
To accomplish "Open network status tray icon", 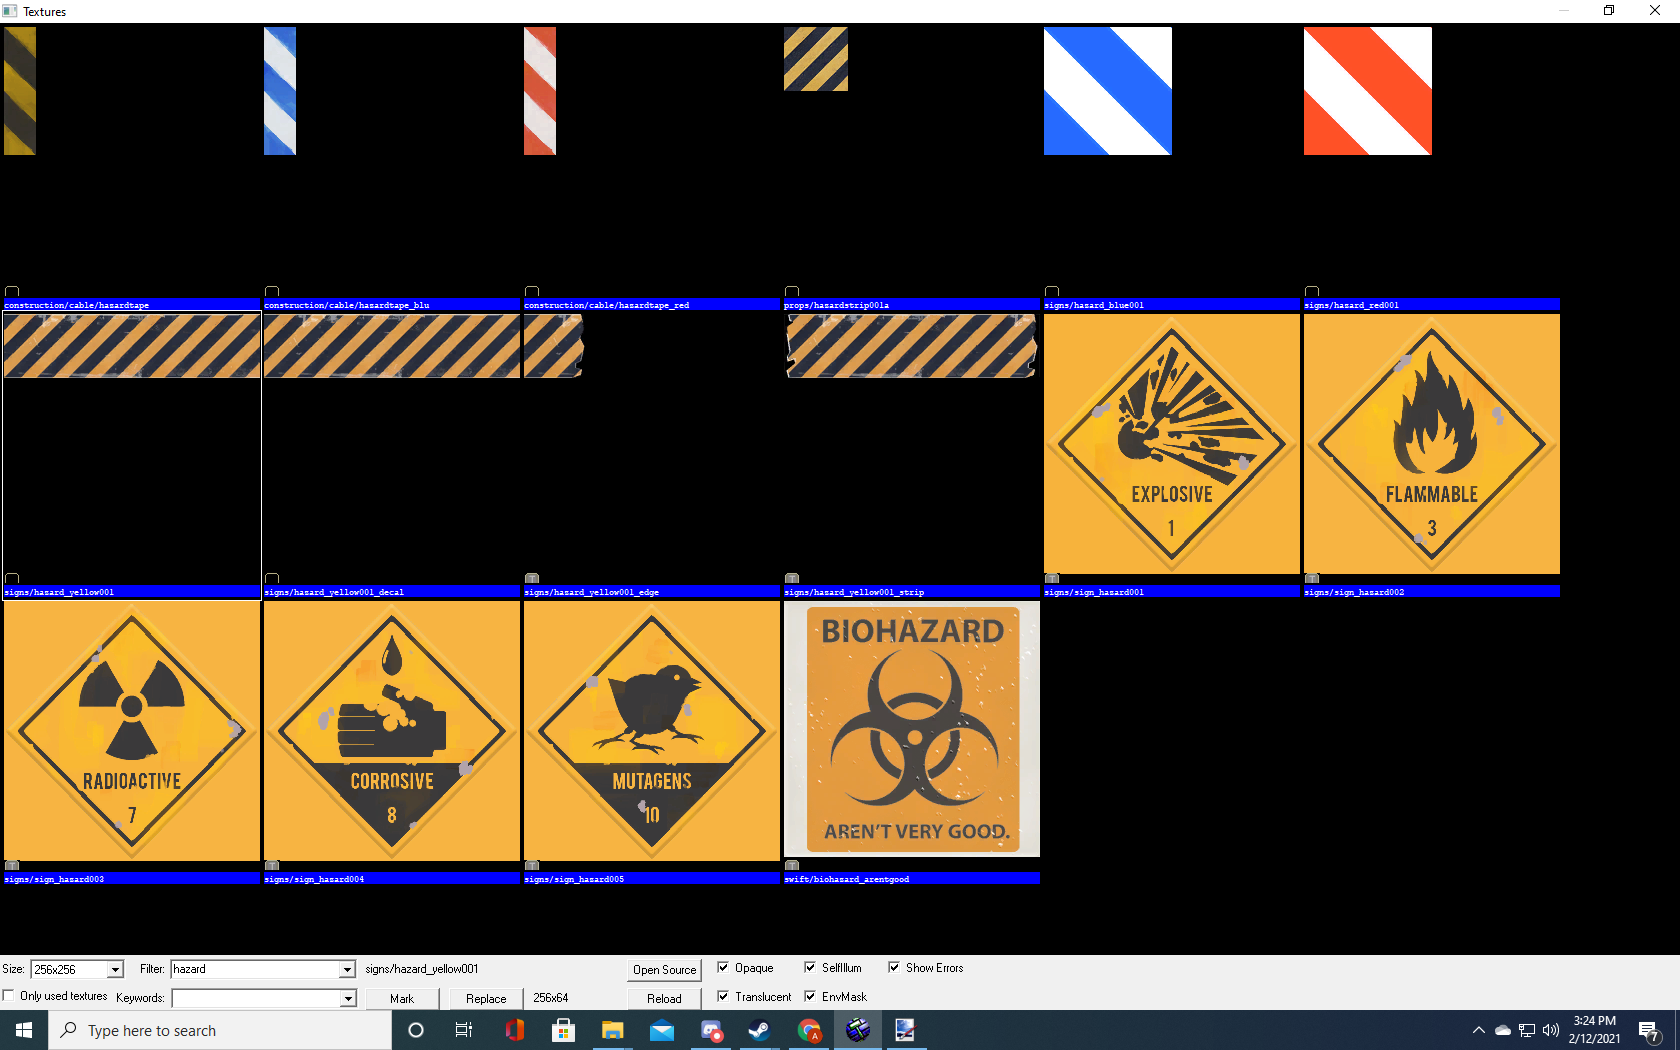I will [1527, 1030].
